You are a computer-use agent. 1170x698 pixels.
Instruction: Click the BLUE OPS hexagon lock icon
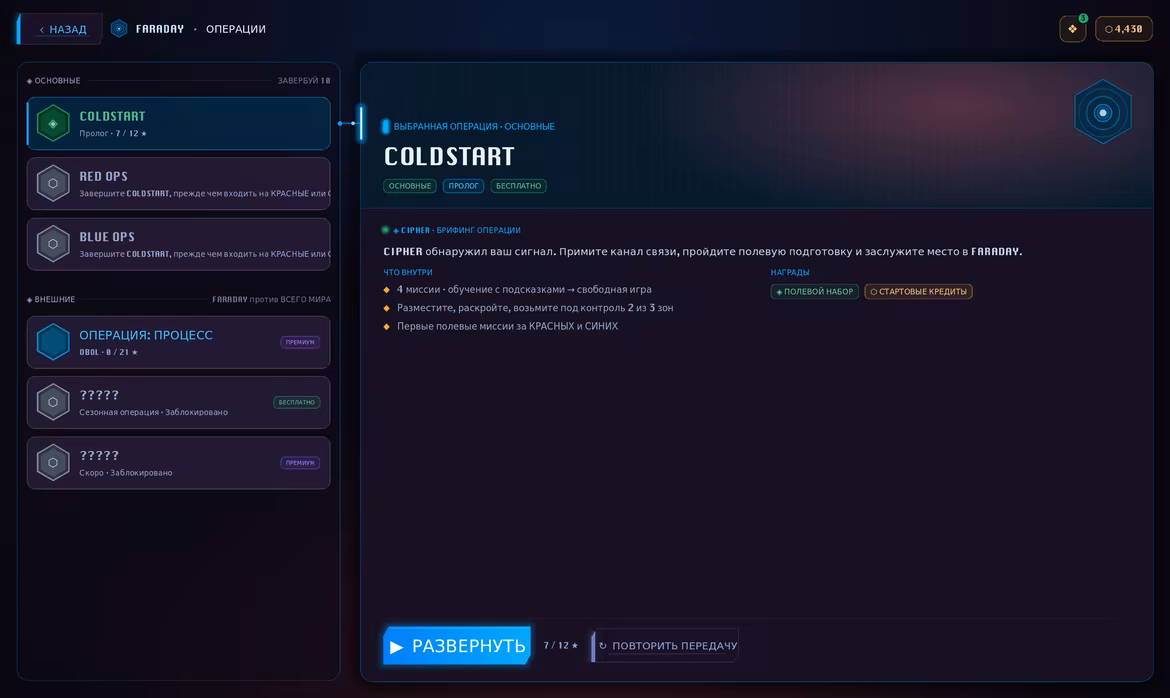[x=53, y=244]
